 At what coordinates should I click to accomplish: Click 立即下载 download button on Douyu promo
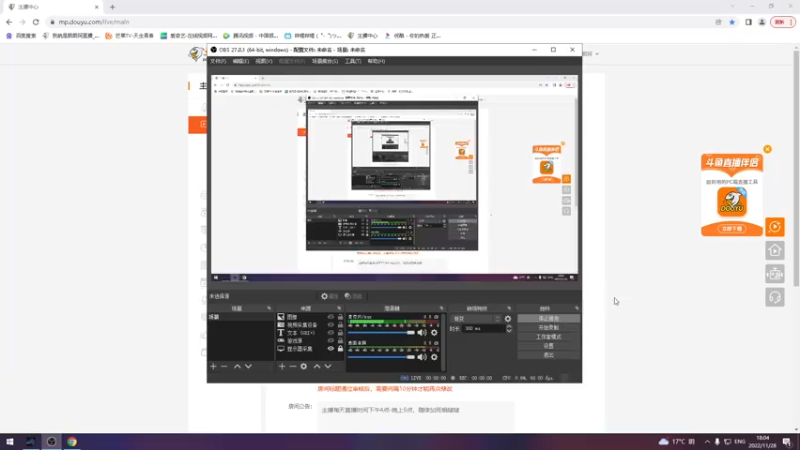732,229
